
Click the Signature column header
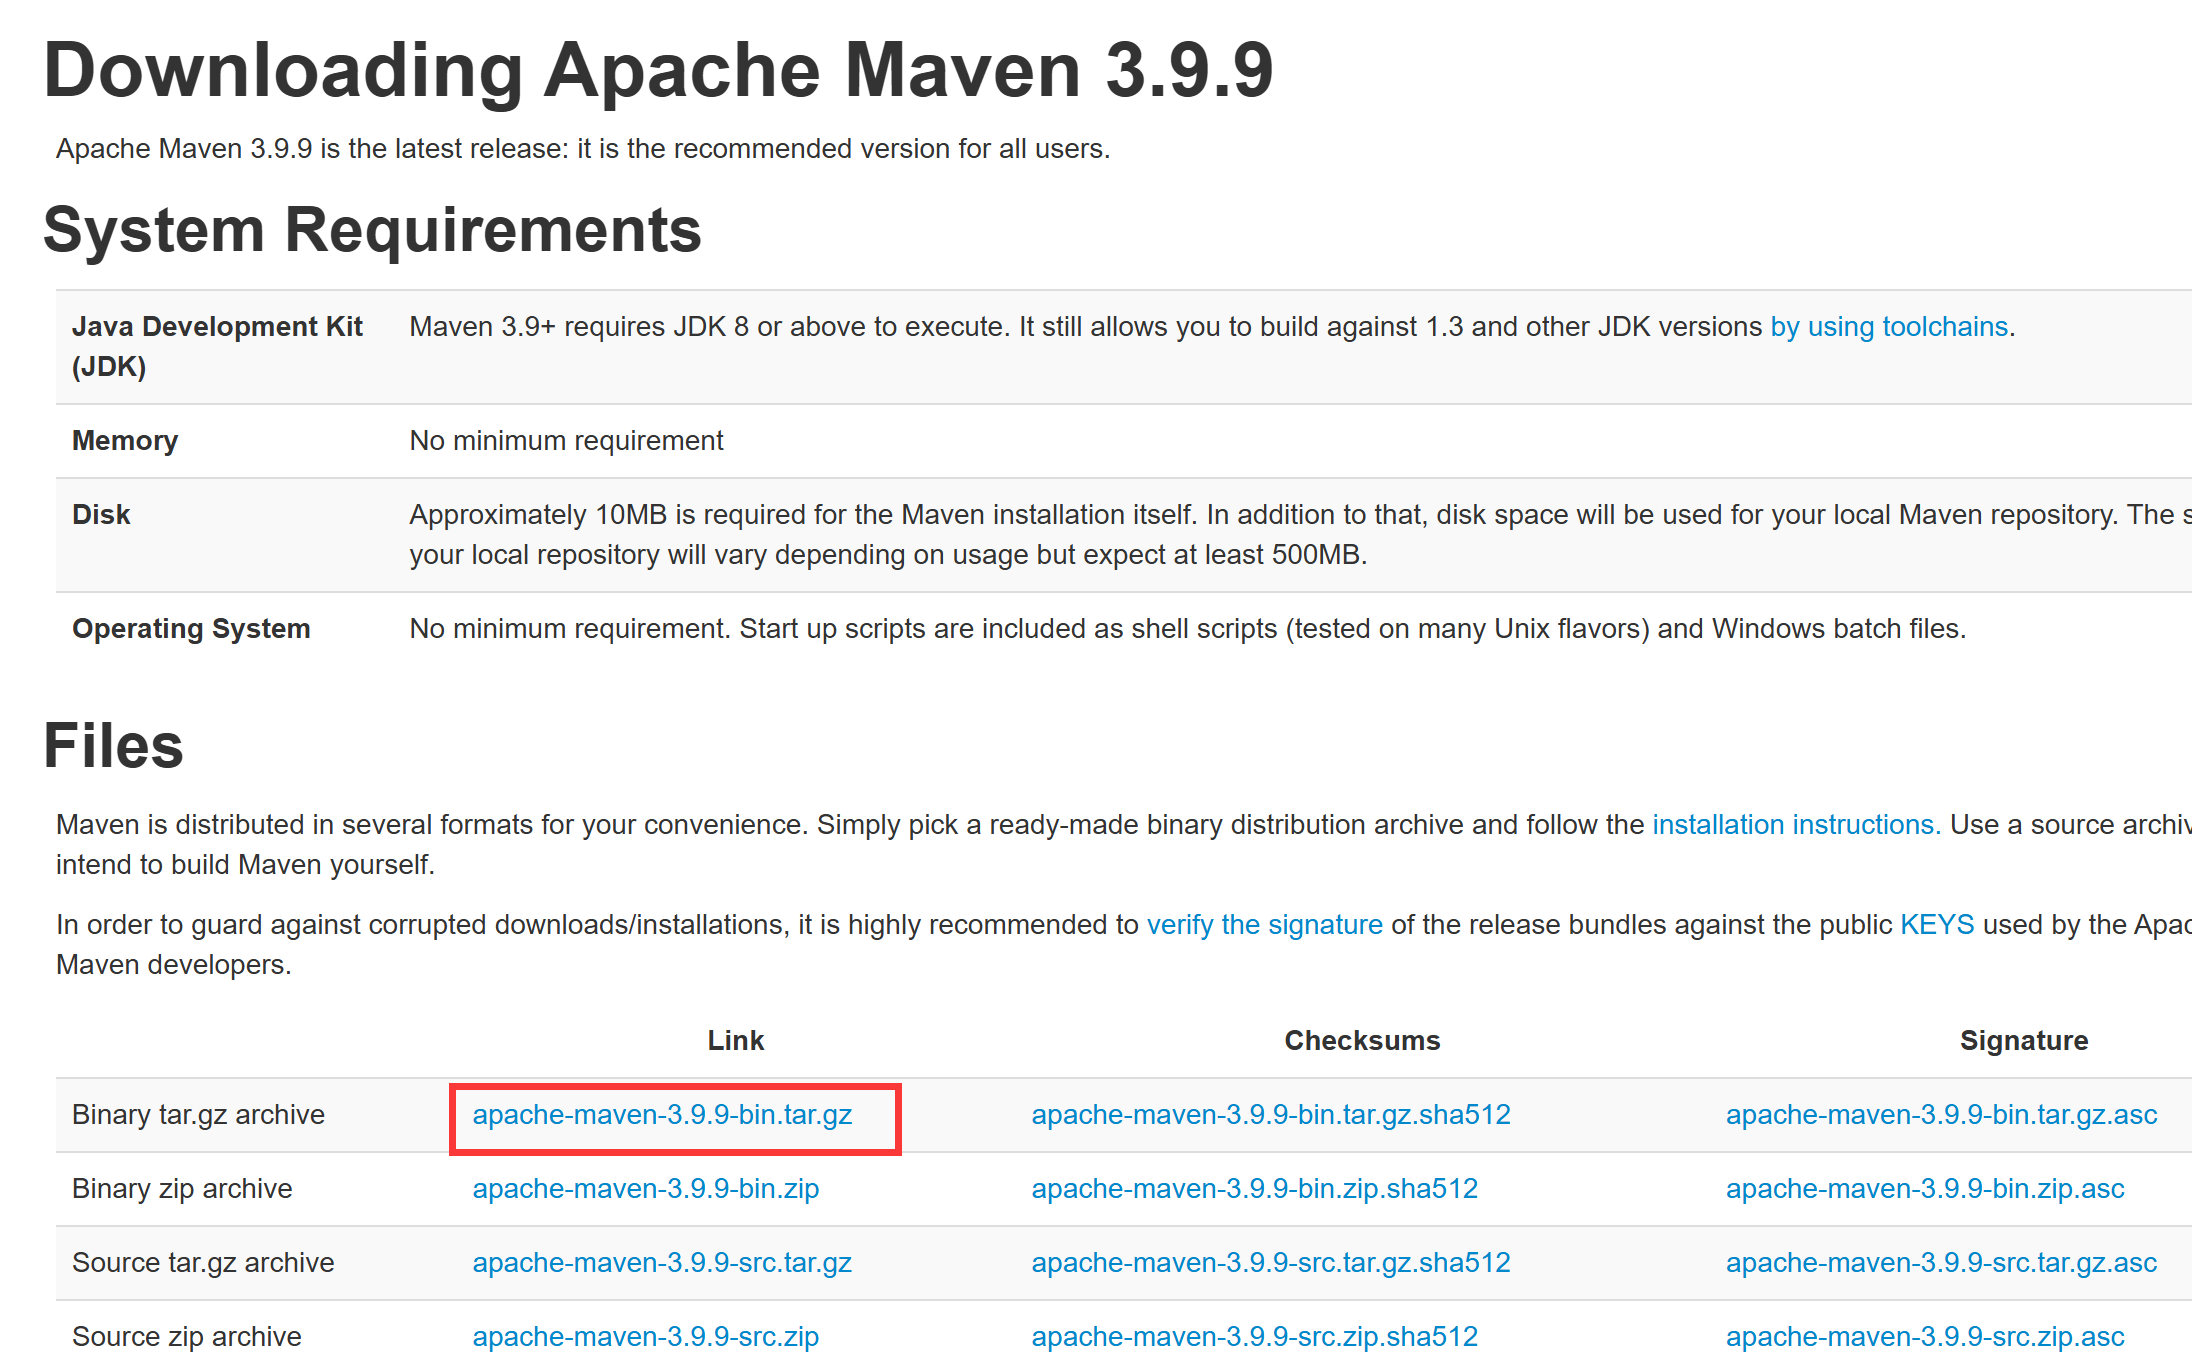pos(2023,1041)
